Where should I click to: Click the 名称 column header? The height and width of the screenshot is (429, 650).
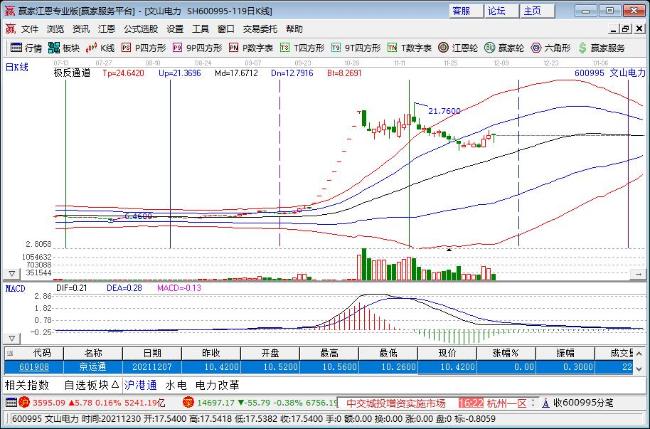click(93, 353)
